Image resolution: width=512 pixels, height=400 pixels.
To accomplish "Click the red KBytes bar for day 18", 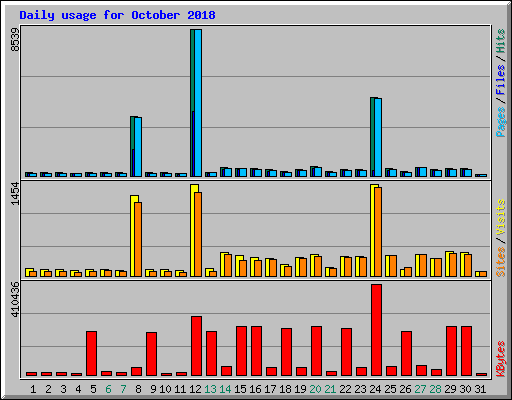I will [286, 352].
